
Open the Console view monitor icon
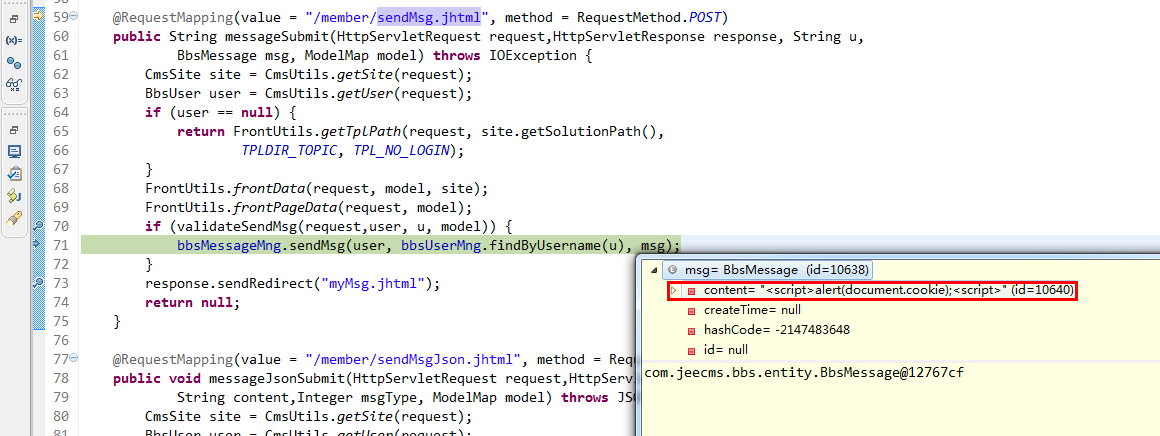click(13, 152)
